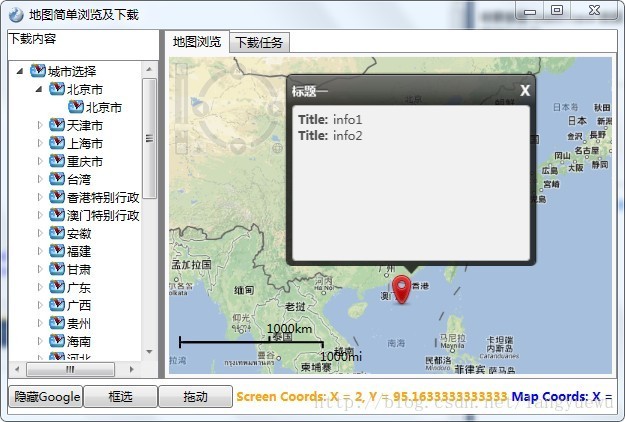625x422 pixels.
Task: Click the 安徽 node icon
Action: tap(57, 233)
